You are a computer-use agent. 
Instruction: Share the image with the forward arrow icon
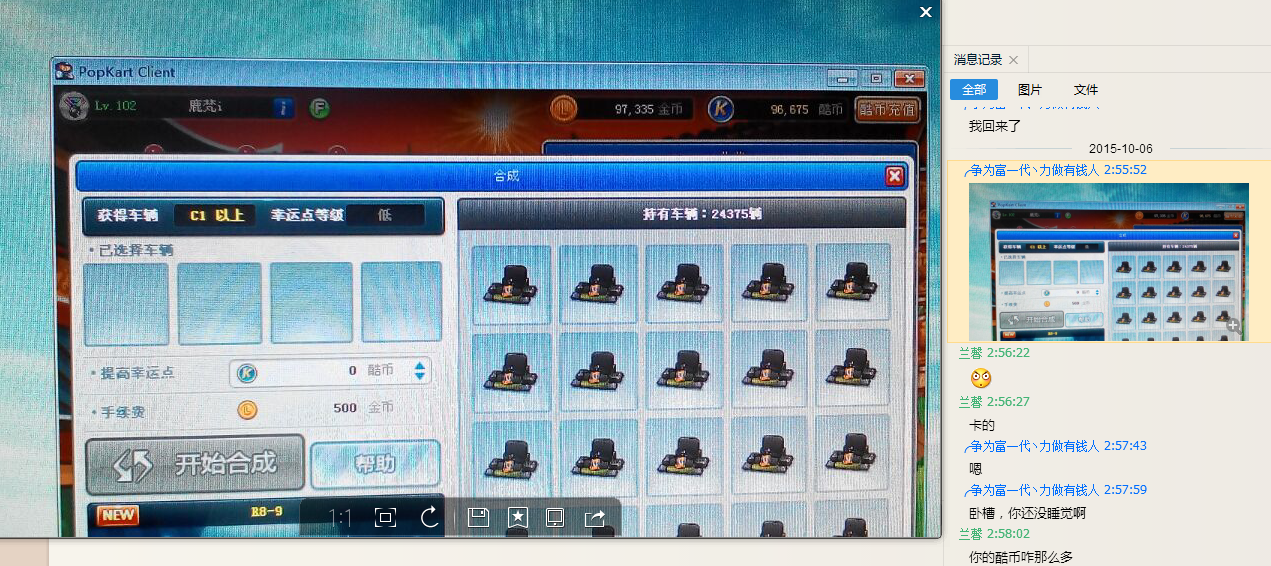(x=595, y=517)
